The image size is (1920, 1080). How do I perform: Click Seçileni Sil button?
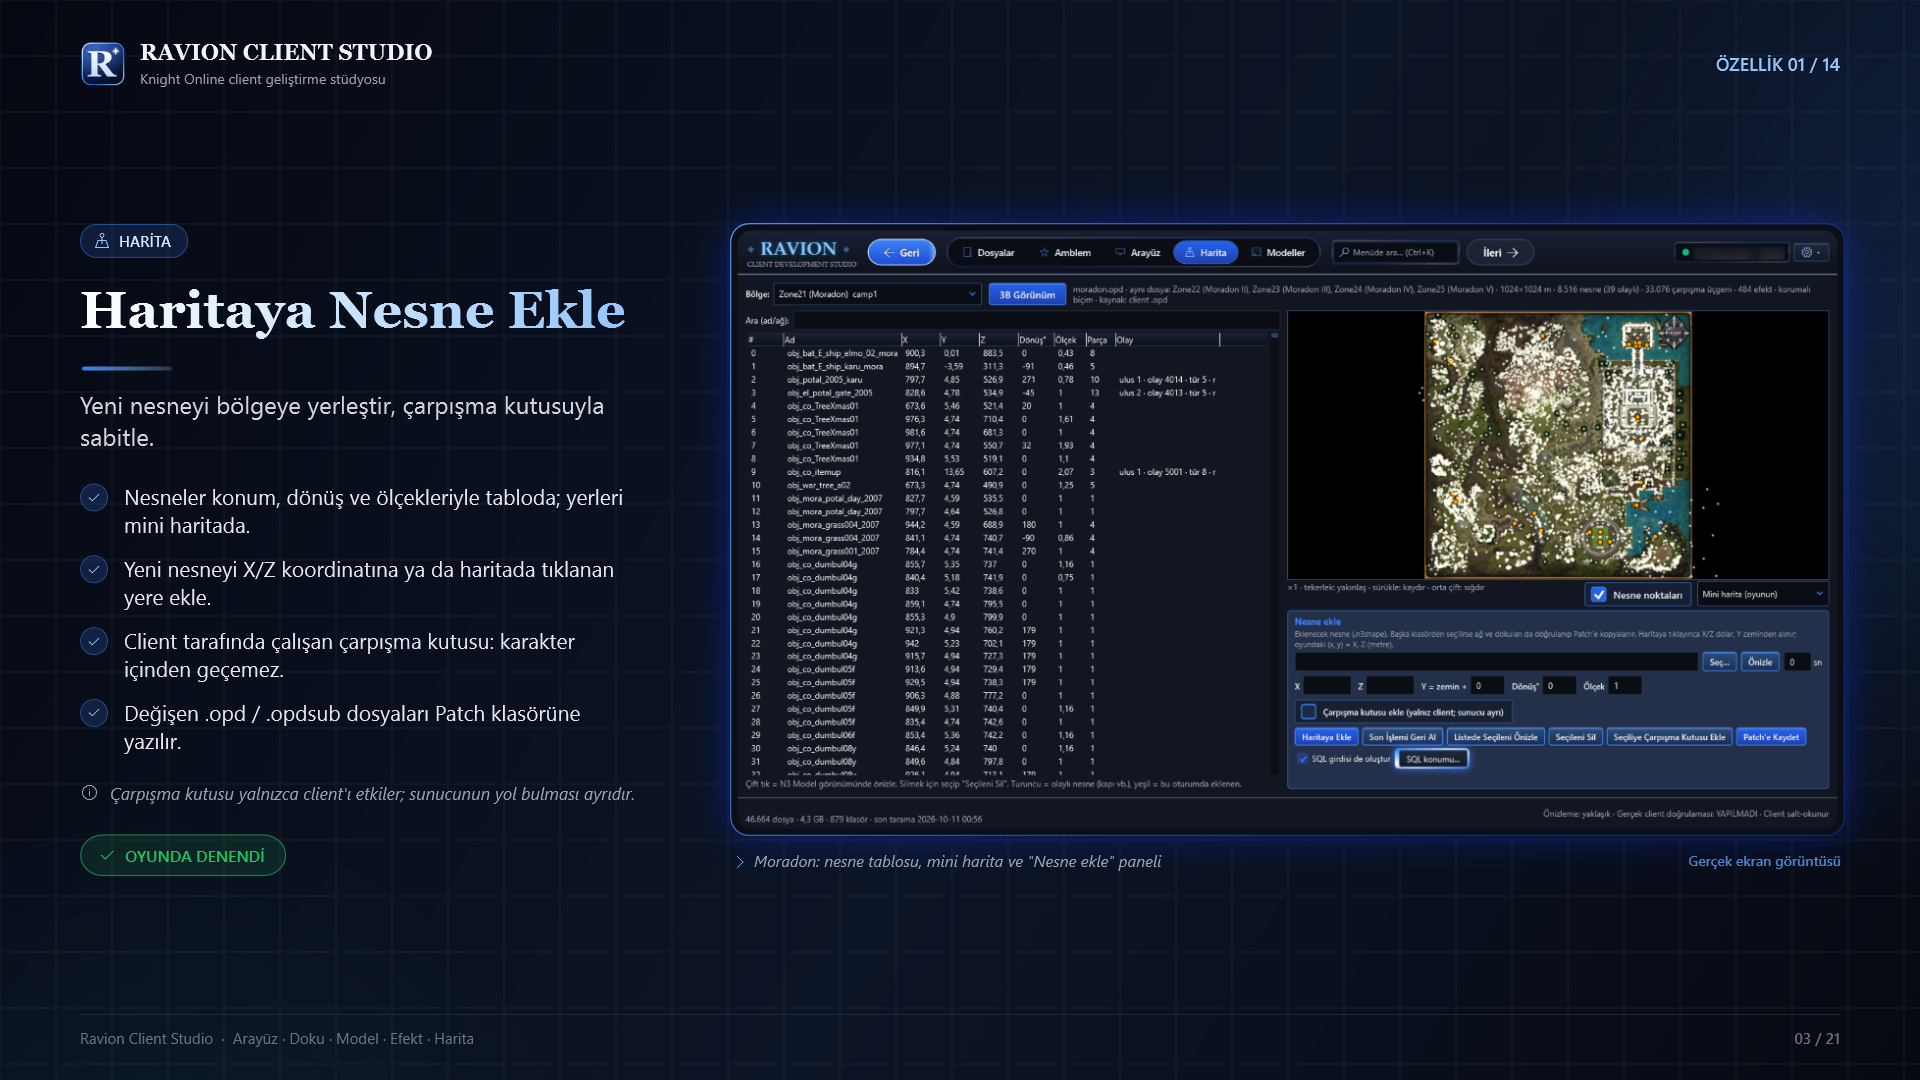click(1576, 737)
